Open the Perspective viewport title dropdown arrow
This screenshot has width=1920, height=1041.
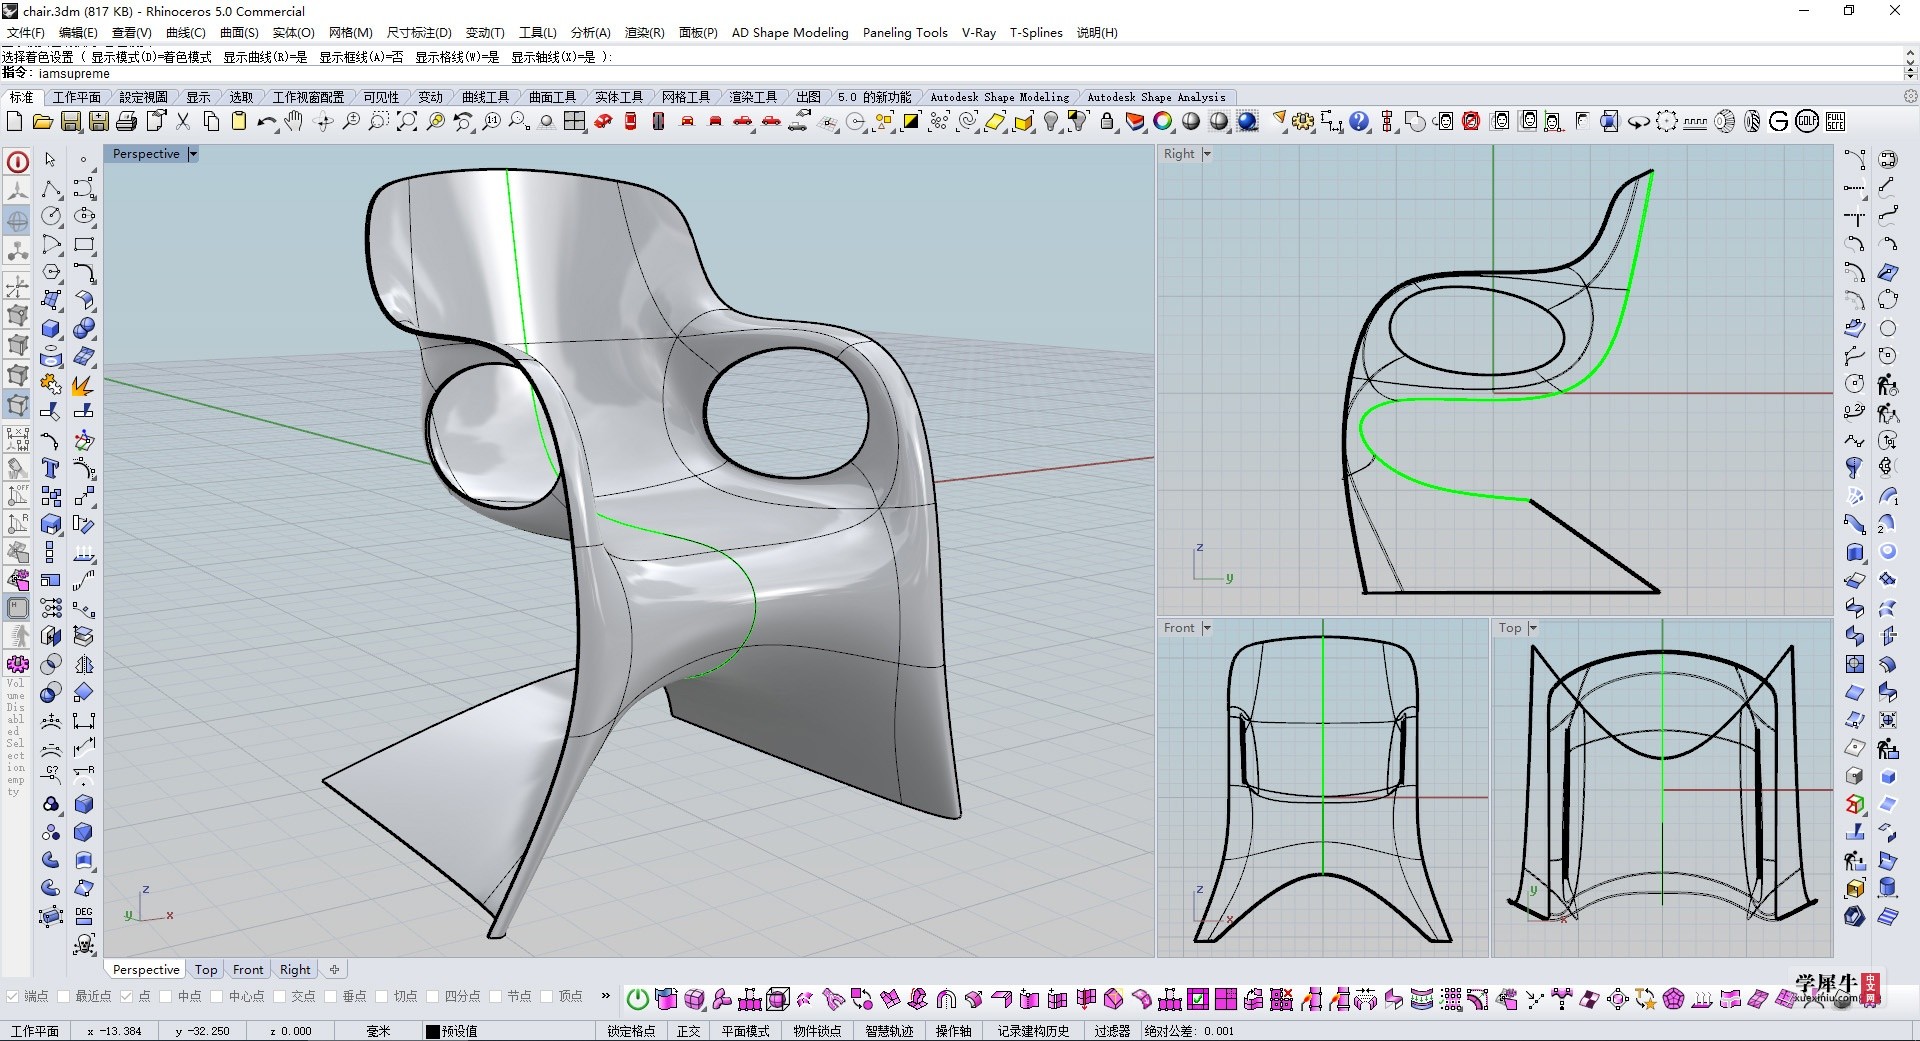pyautogui.click(x=193, y=154)
